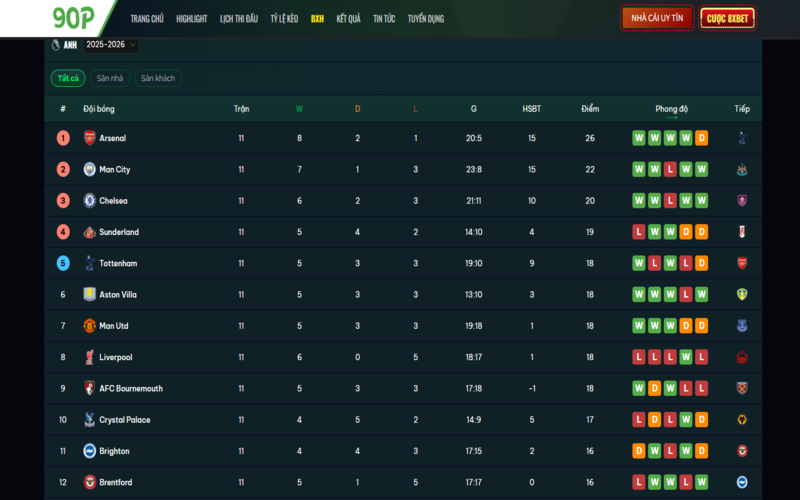Image resolution: width=800 pixels, height=500 pixels.
Task: Click Arsenal's most recent form badge D
Action: [x=701, y=138]
